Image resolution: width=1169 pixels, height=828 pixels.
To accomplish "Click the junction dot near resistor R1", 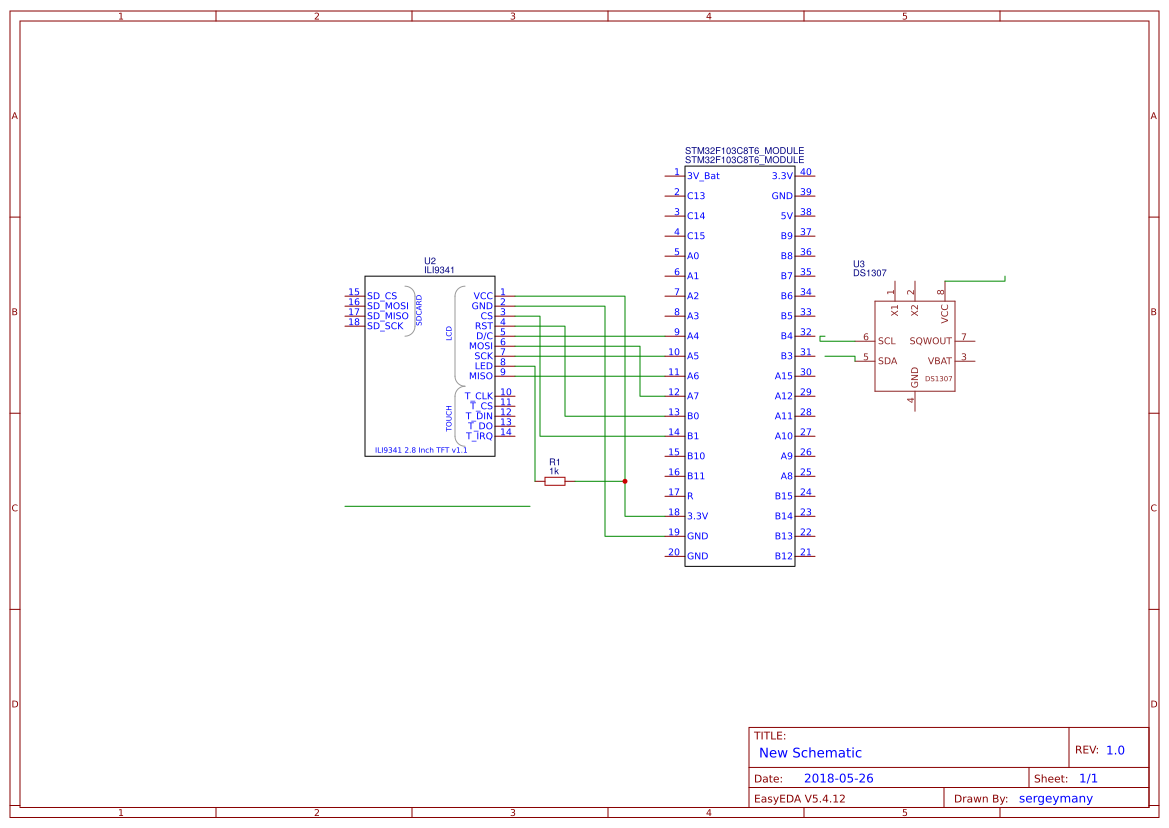I will (x=624, y=480).
